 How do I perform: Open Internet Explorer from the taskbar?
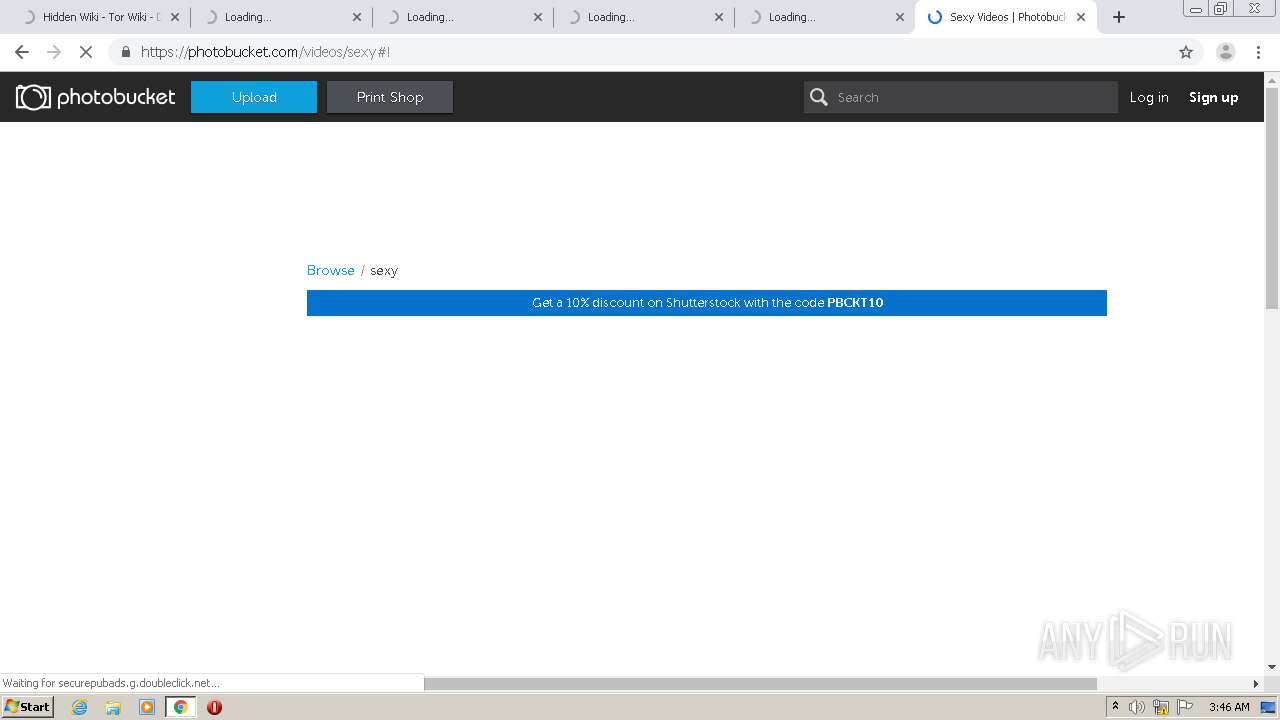coord(80,707)
